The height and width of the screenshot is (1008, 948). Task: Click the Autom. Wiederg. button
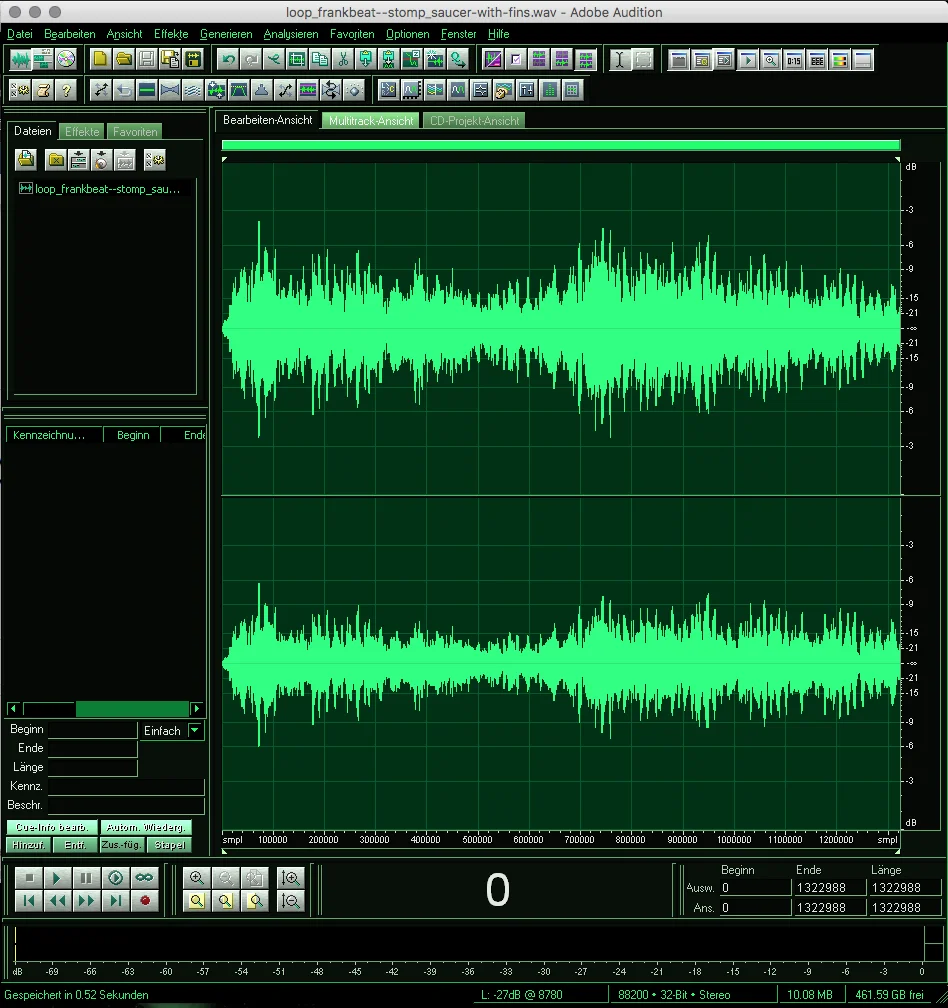(x=146, y=827)
